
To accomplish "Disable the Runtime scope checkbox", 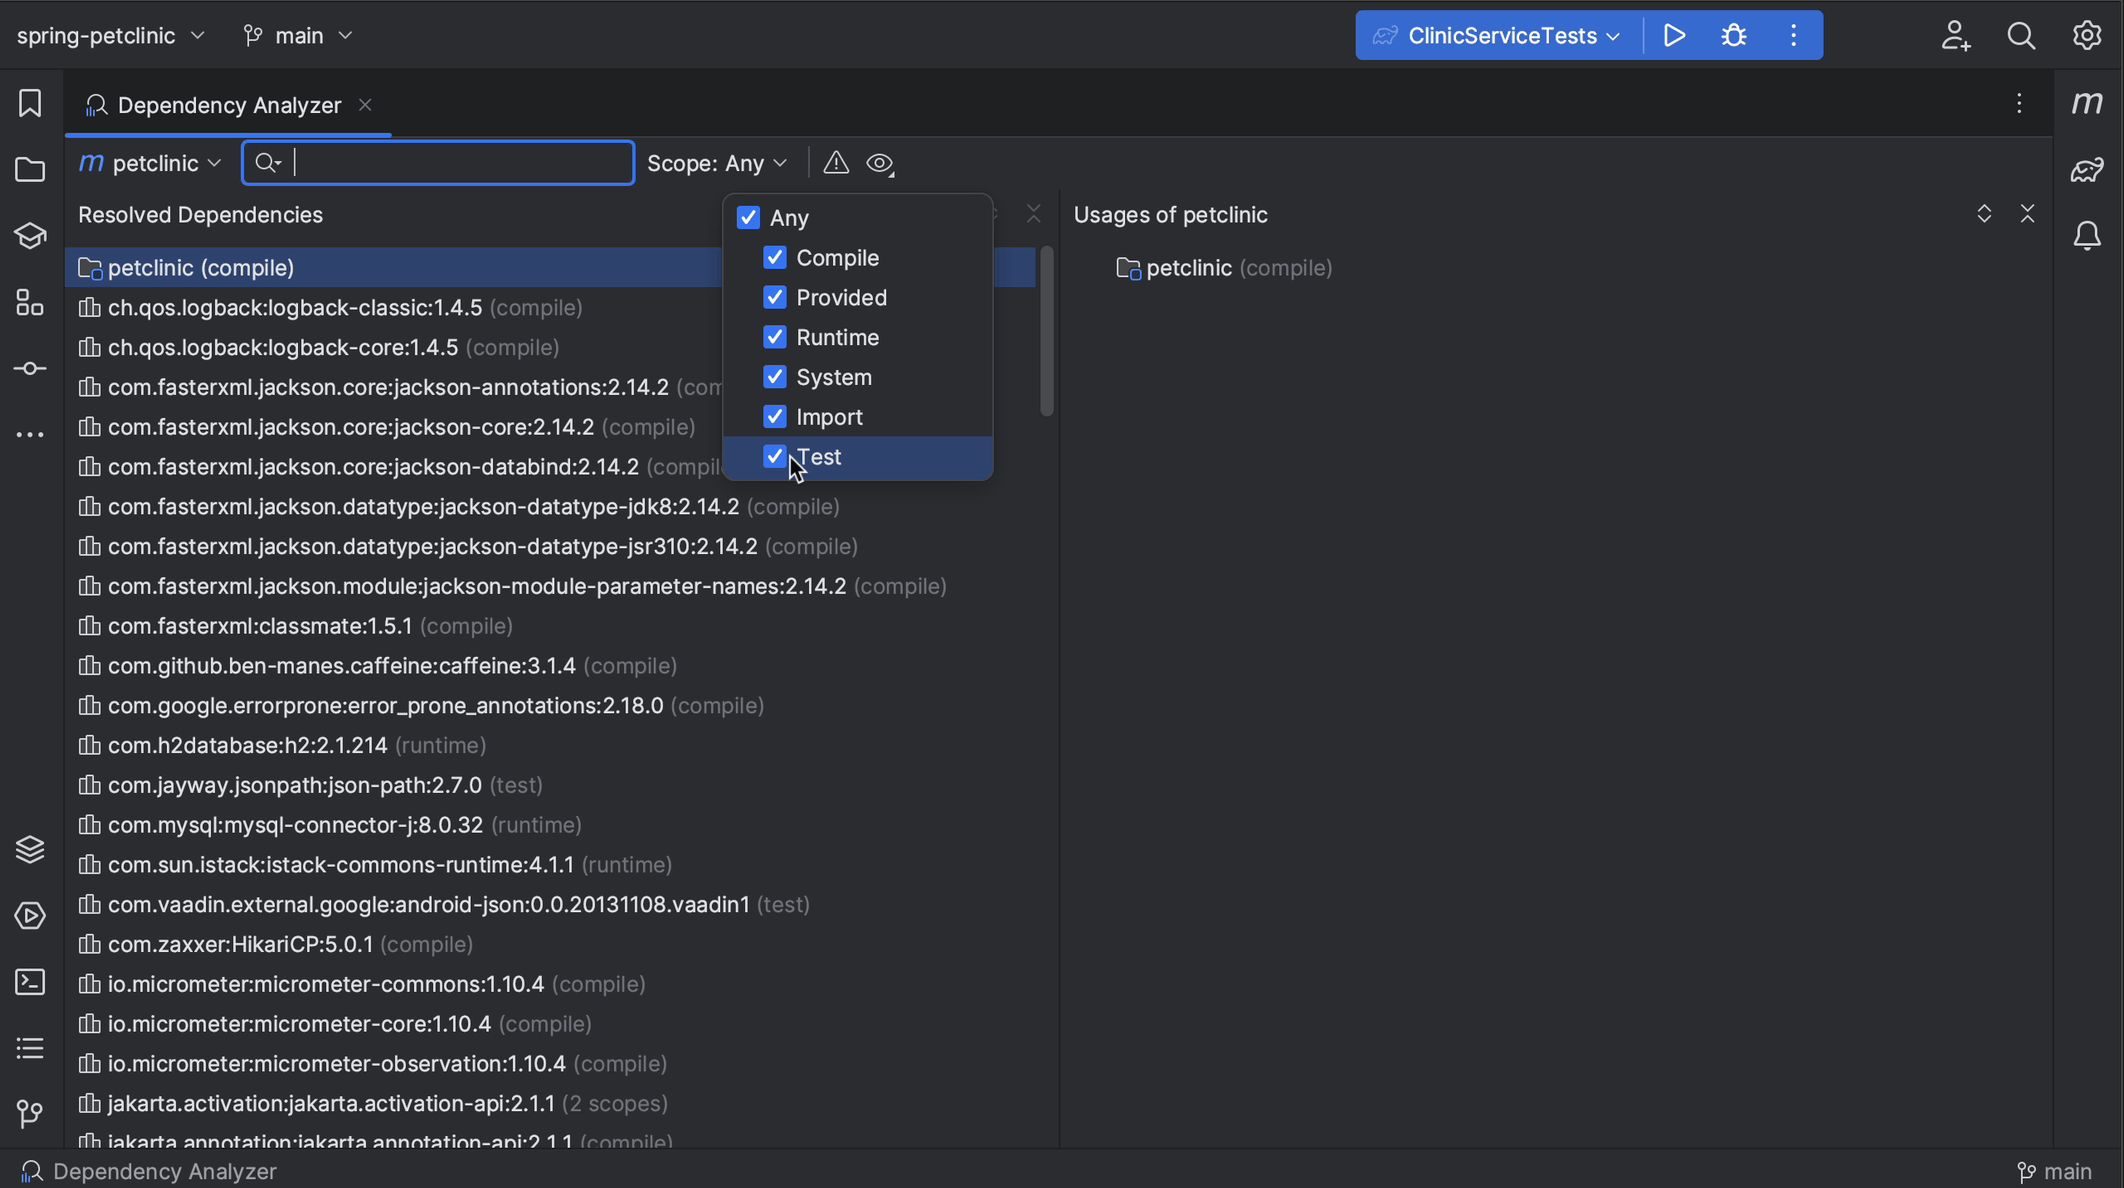I will pyautogui.click(x=774, y=337).
